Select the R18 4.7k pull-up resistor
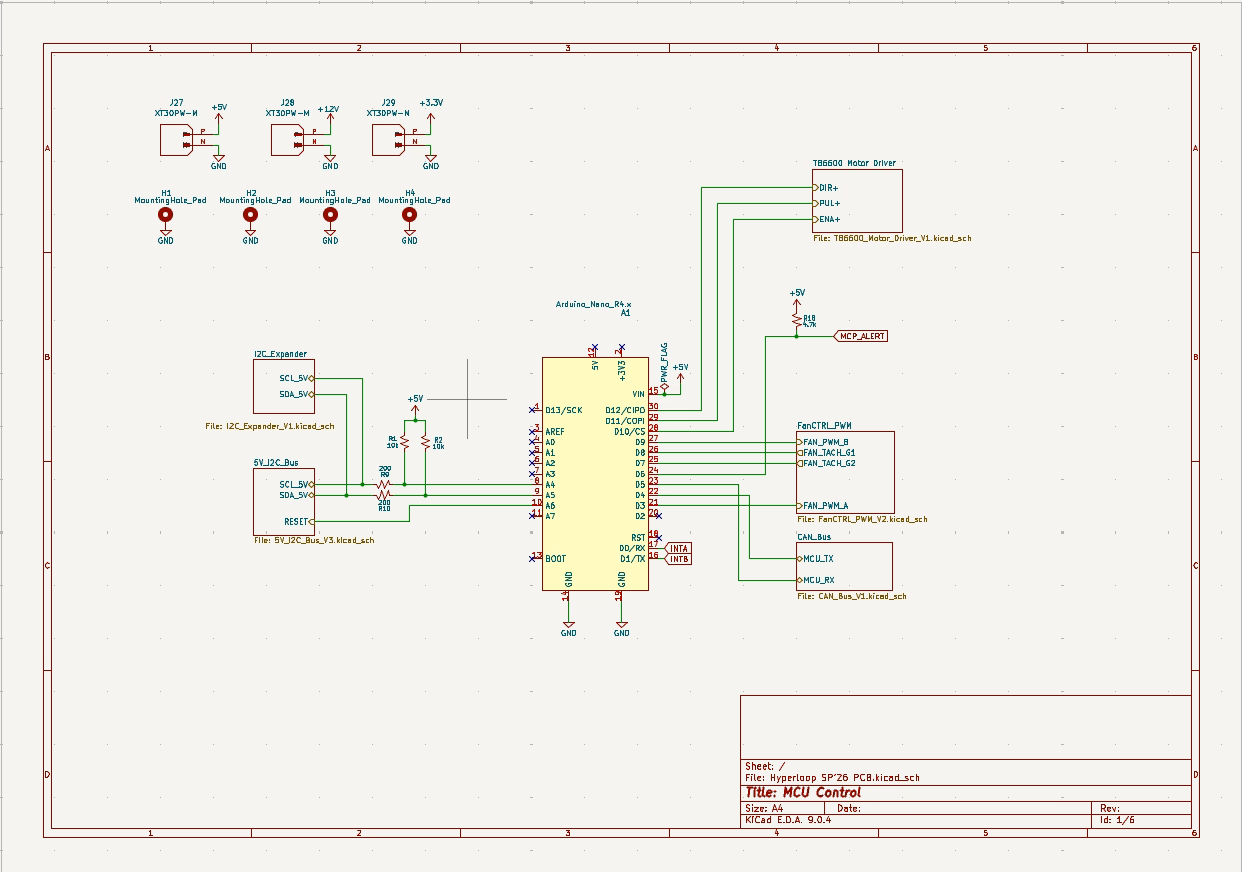Screen dimensions: 1242x872 (x=797, y=320)
